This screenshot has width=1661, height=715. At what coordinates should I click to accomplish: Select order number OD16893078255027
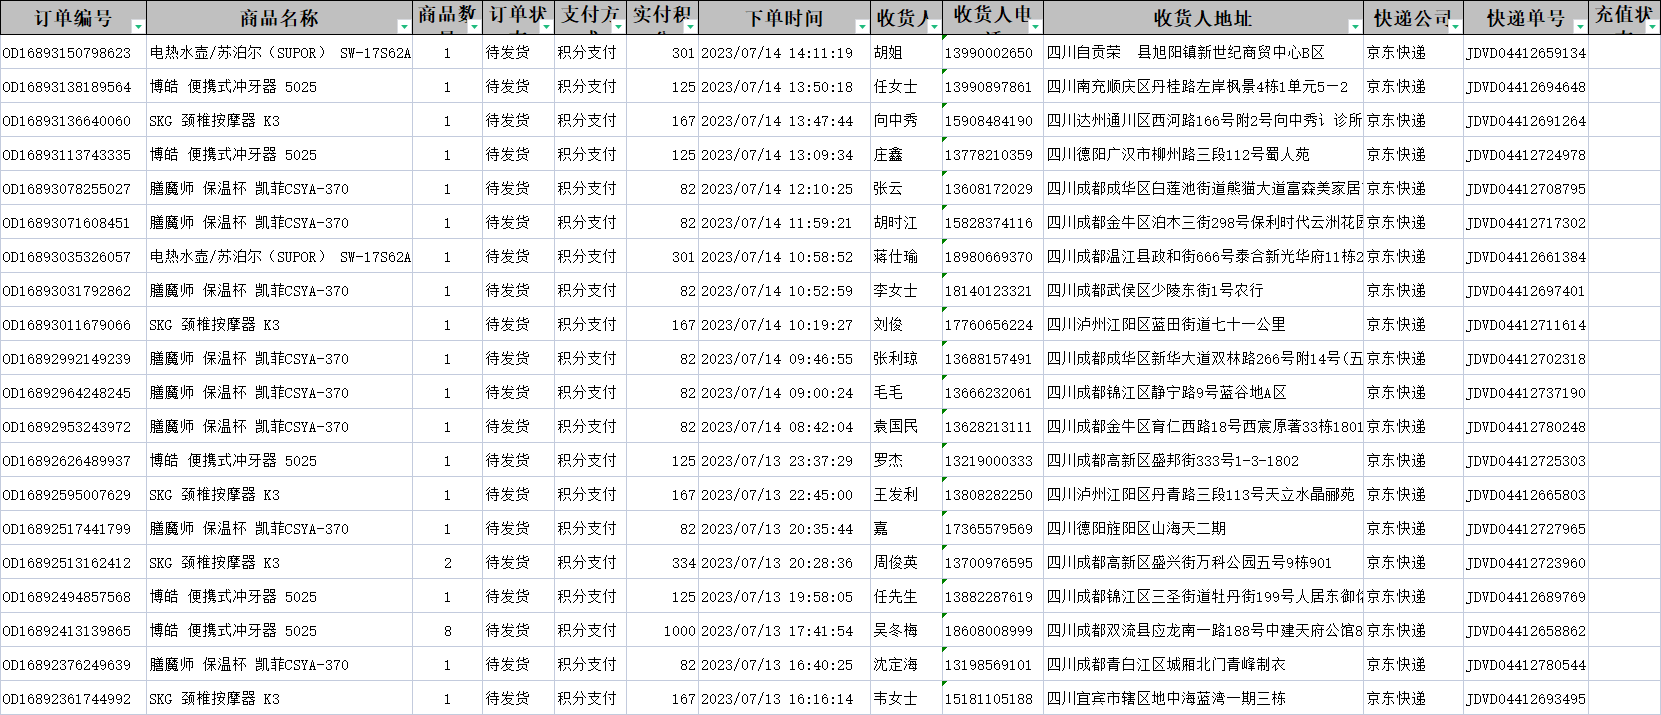coord(67,189)
